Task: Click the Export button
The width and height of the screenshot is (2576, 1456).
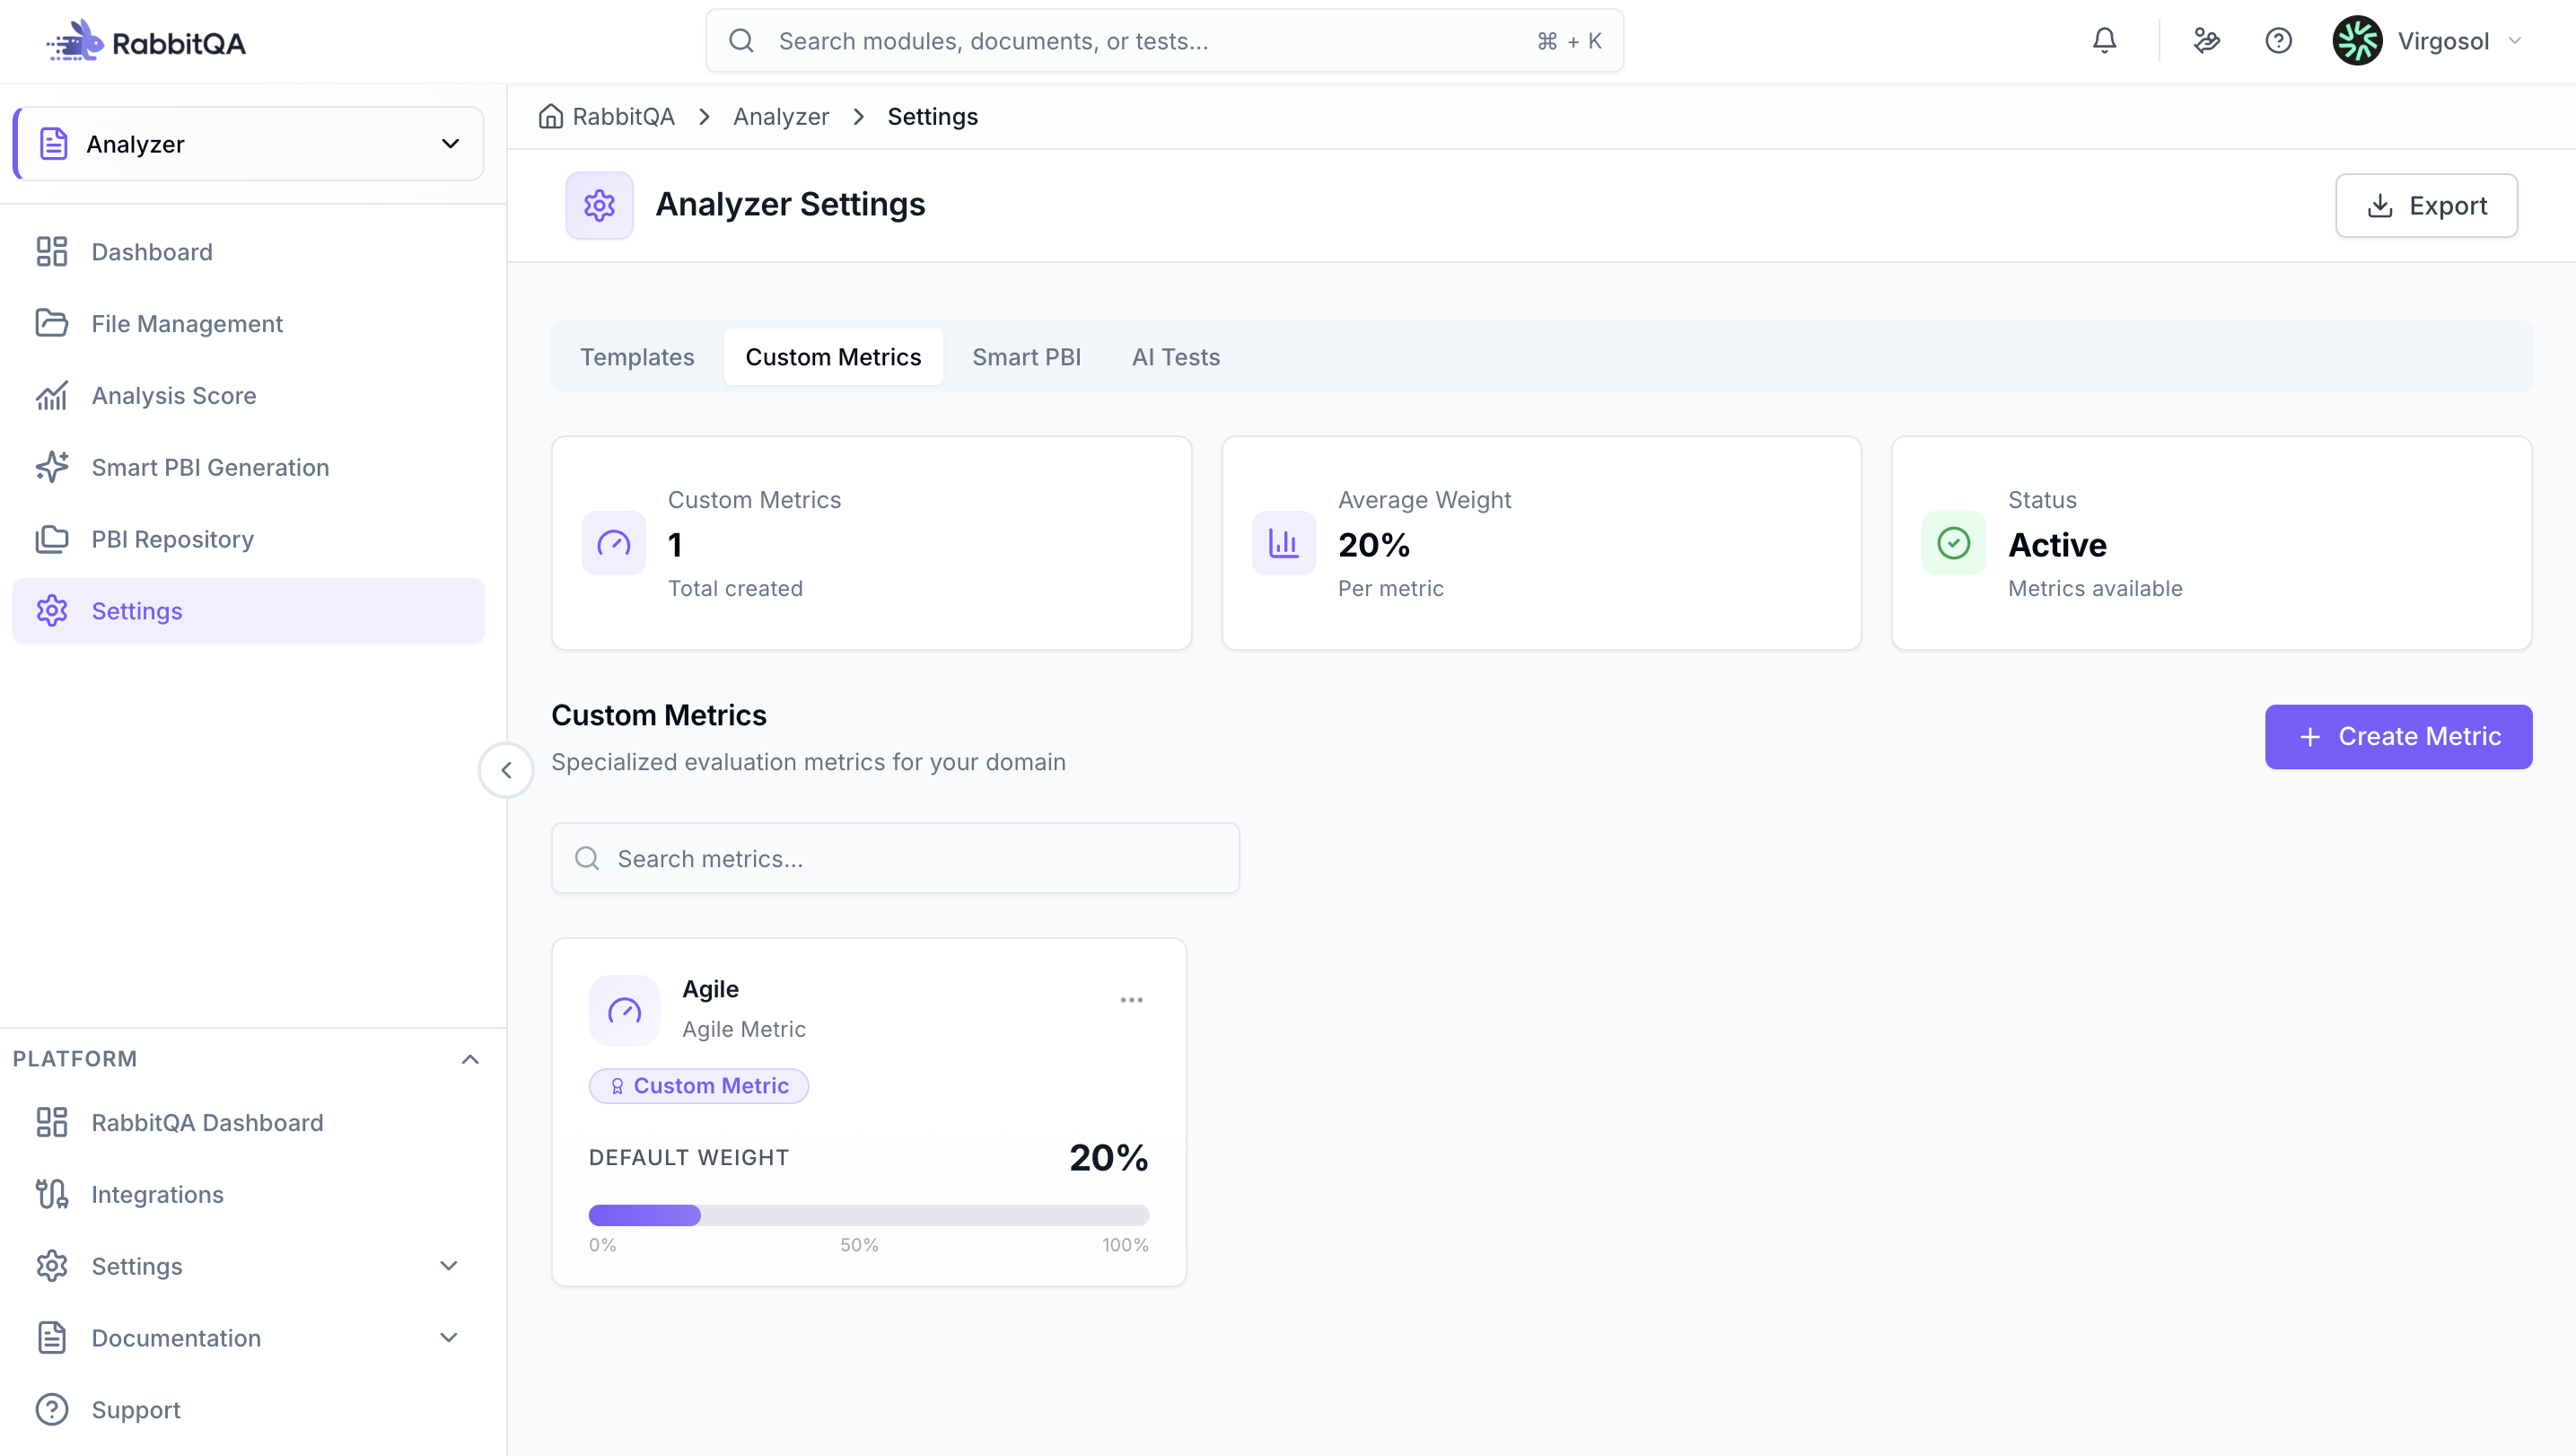Action: click(2426, 206)
